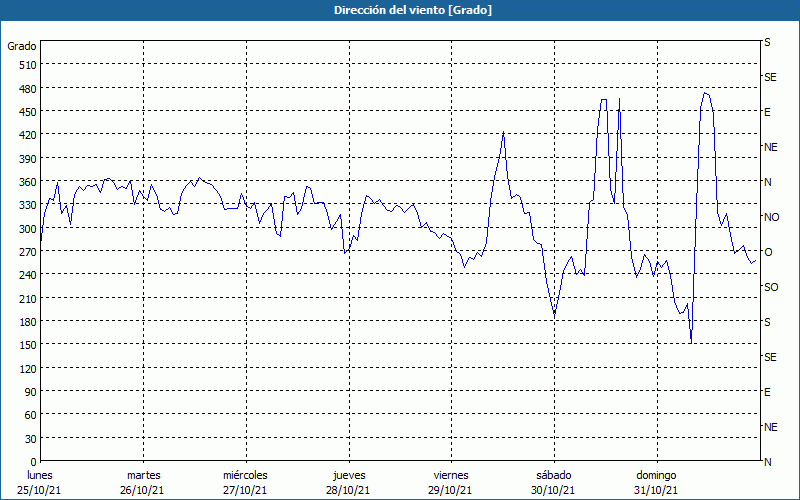Select the 90 degree axis label

tap(31, 392)
